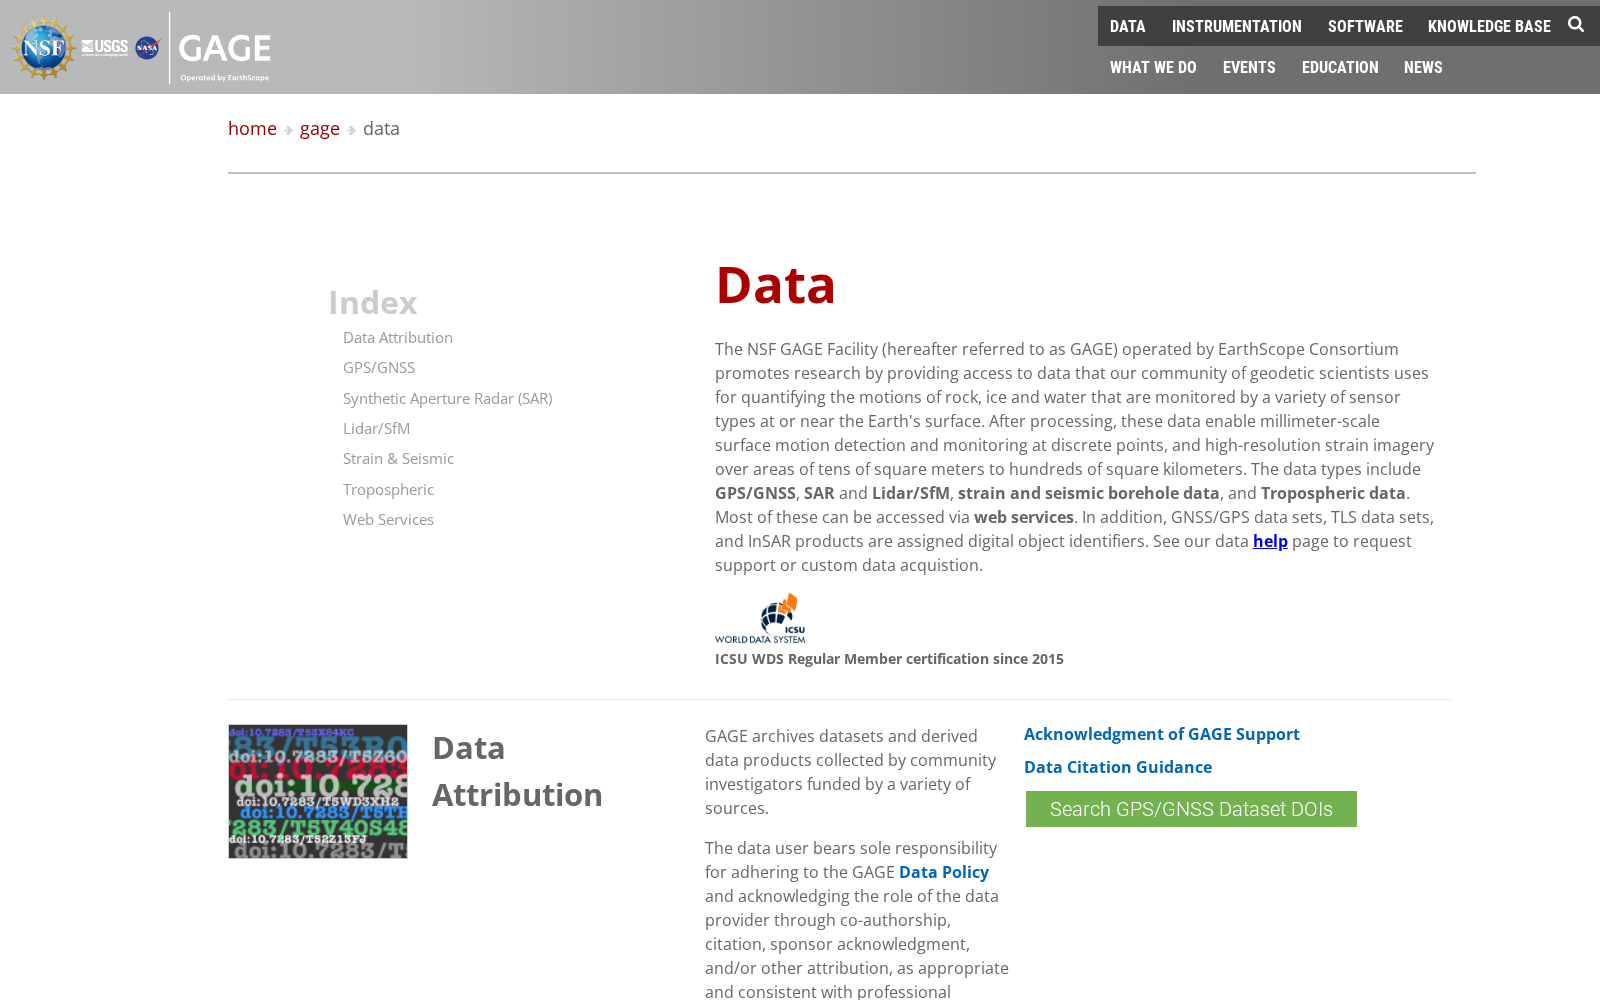Viewport: 1600px width, 1000px height.
Task: Jump to Synthetic Aperture Radar (SAR) section
Action: [448, 399]
